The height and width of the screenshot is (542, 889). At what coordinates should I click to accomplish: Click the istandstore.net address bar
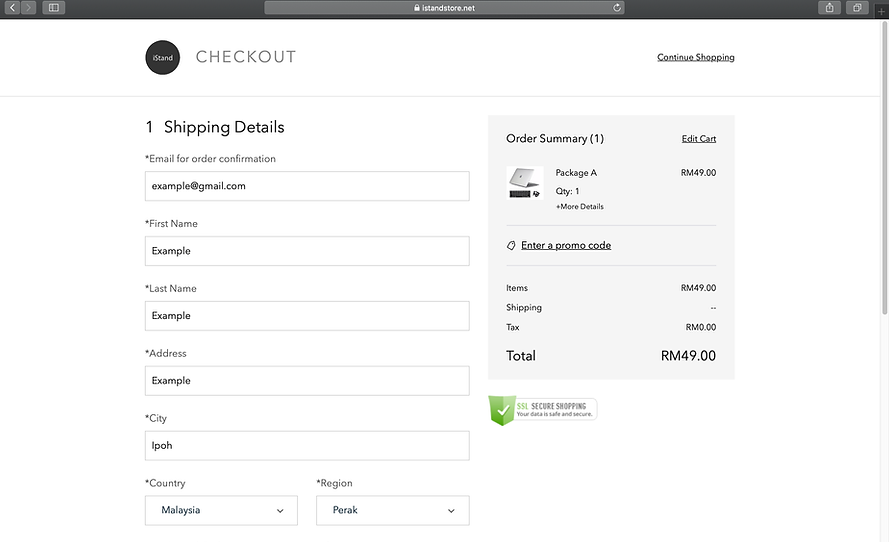[x=444, y=8]
